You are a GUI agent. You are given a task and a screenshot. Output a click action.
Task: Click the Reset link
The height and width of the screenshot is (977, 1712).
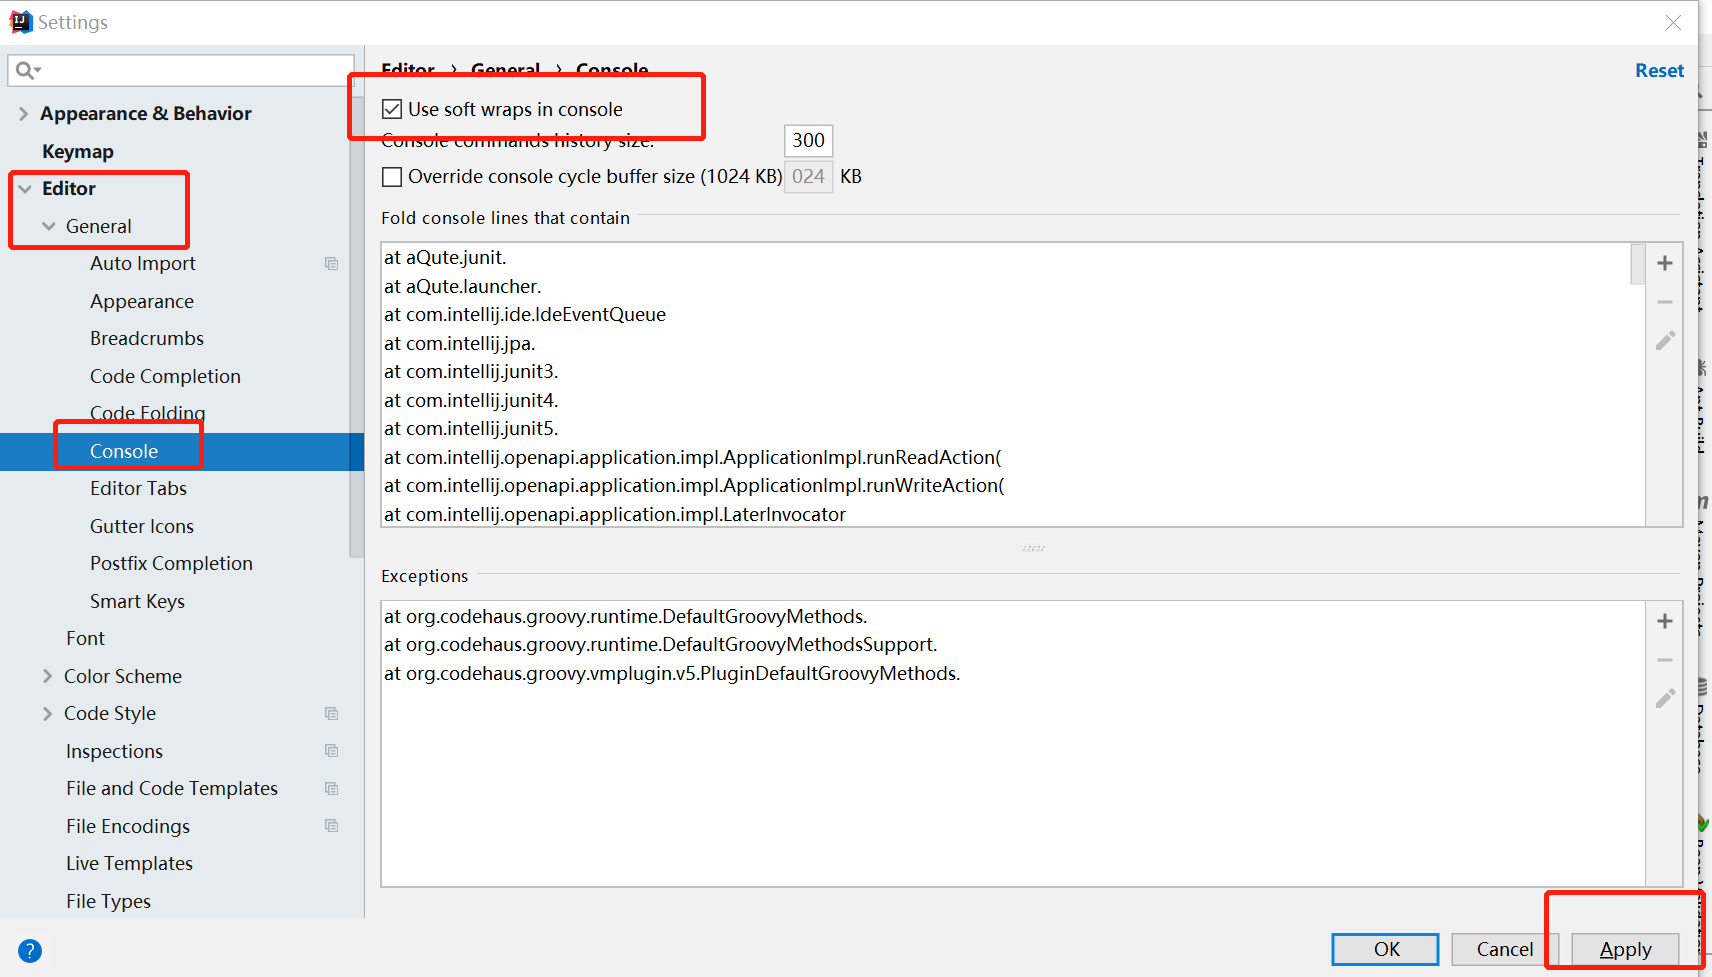pyautogui.click(x=1659, y=71)
